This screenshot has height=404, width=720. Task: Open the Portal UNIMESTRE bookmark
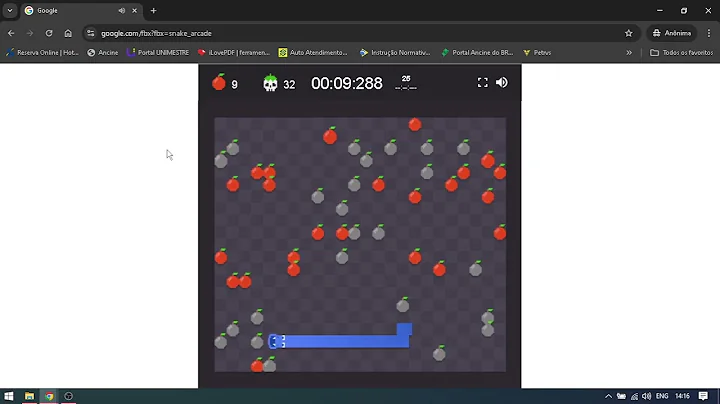158,52
